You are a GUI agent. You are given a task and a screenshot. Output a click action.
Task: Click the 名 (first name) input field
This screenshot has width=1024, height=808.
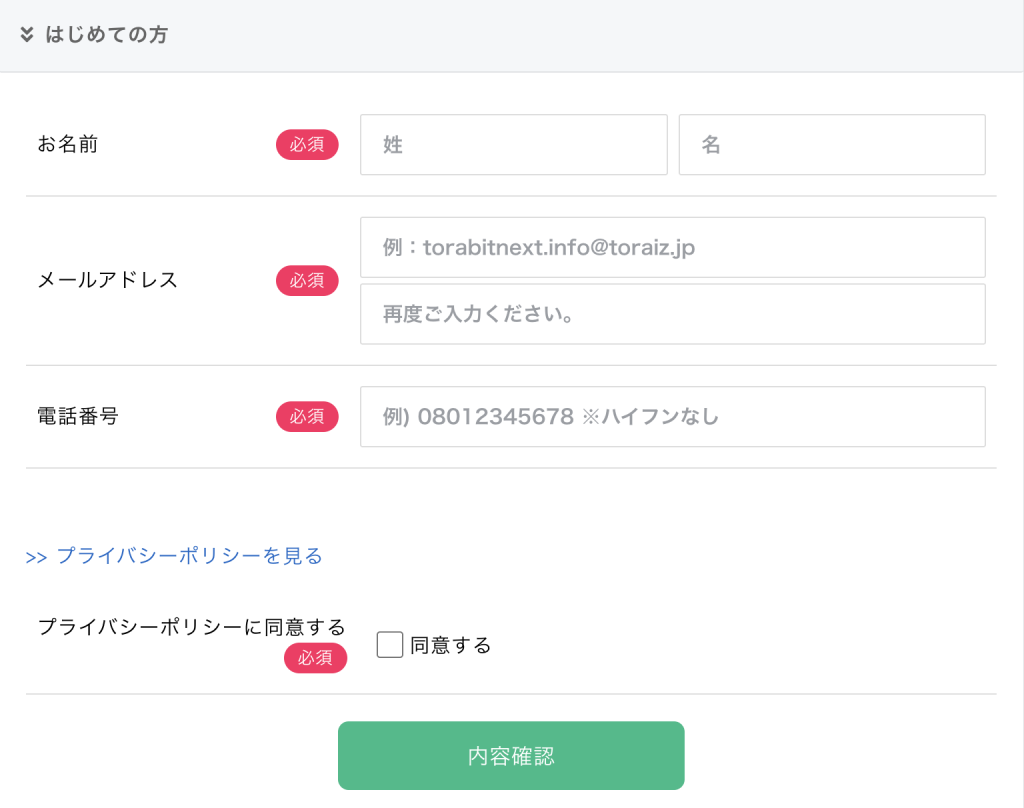coord(832,144)
